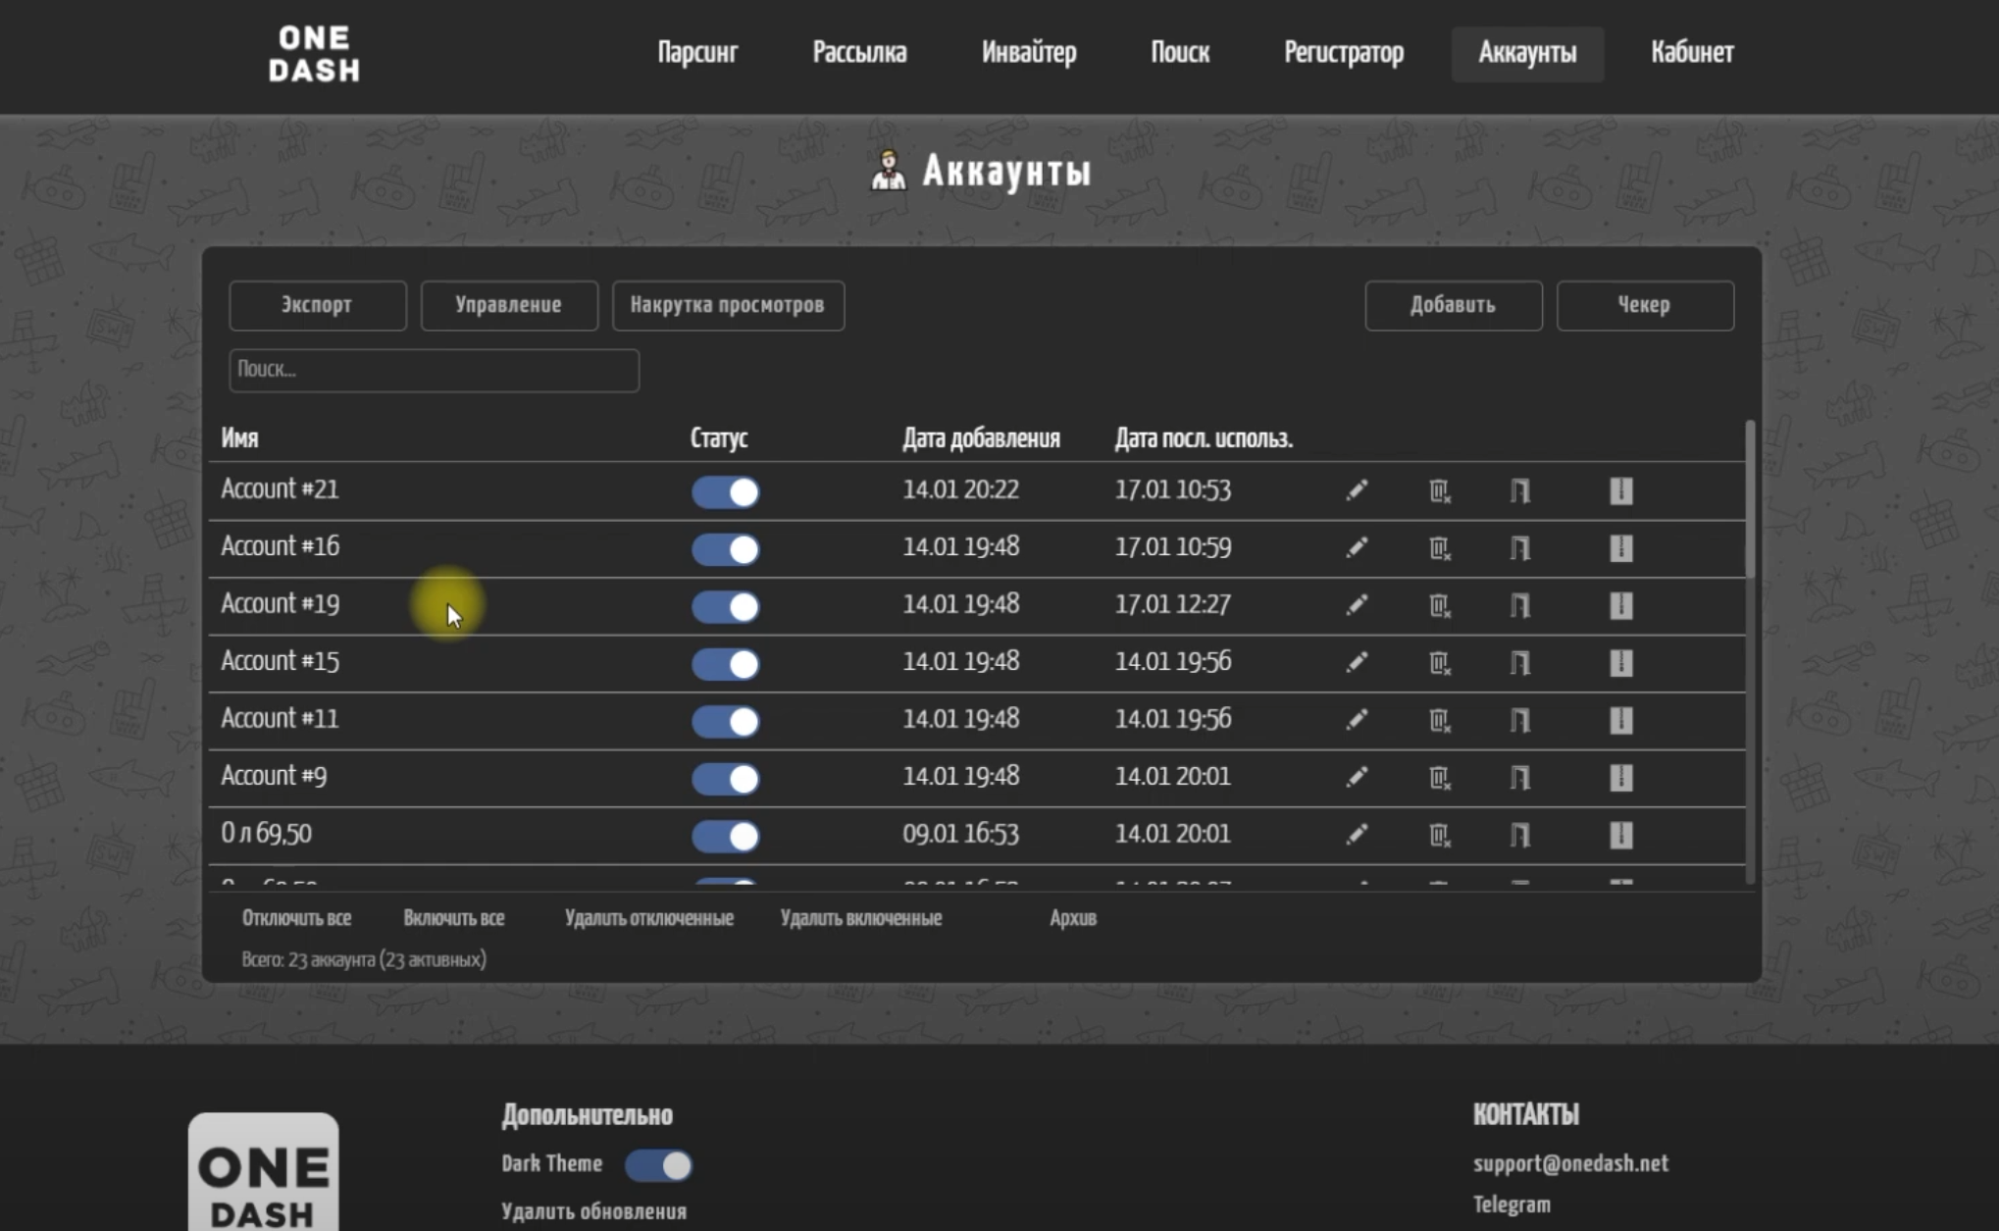
Task: Switch off the Account #19 status toggle
Action: pyautogui.click(x=726, y=607)
